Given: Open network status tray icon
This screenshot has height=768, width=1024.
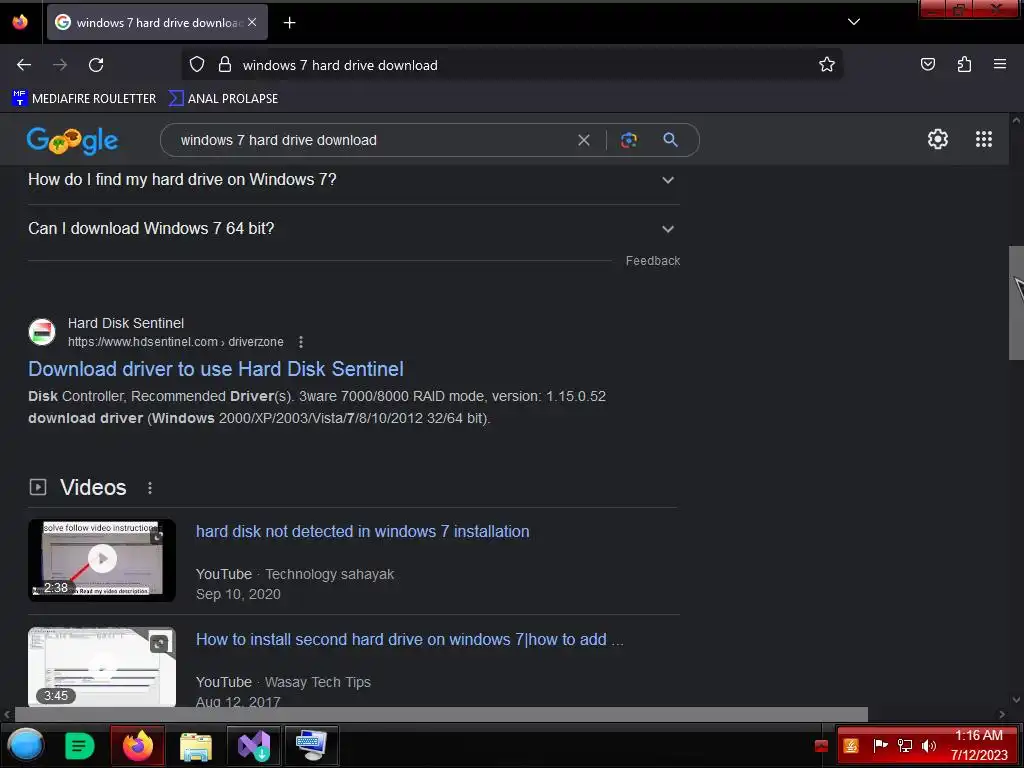Looking at the screenshot, I should tap(904, 745).
